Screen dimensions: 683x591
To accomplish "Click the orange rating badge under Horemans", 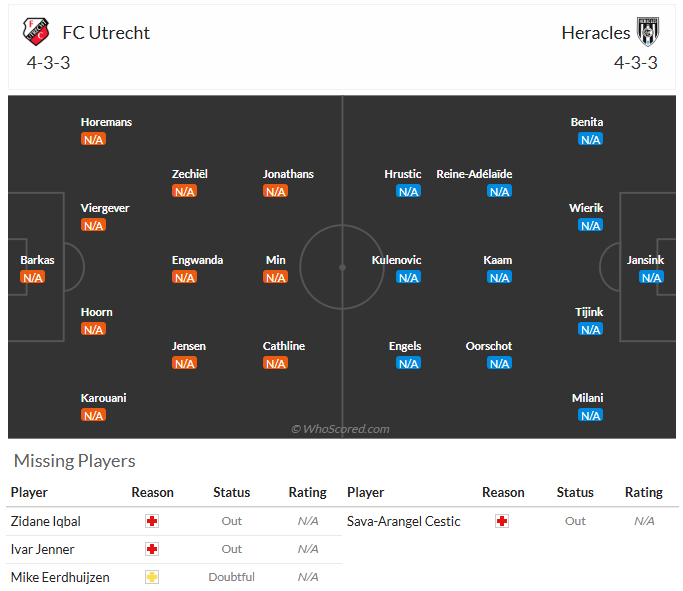I will (x=93, y=139).
